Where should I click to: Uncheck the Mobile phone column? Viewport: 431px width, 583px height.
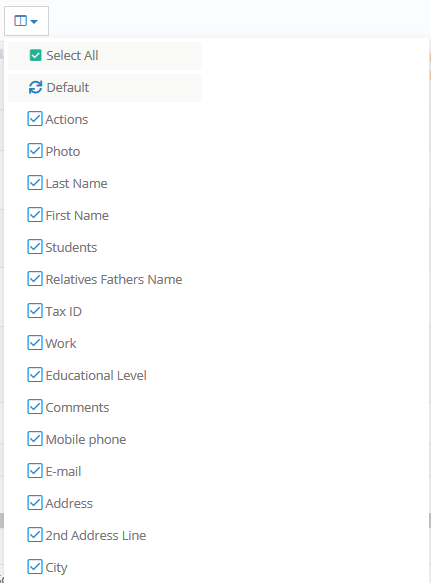[x=35, y=439]
